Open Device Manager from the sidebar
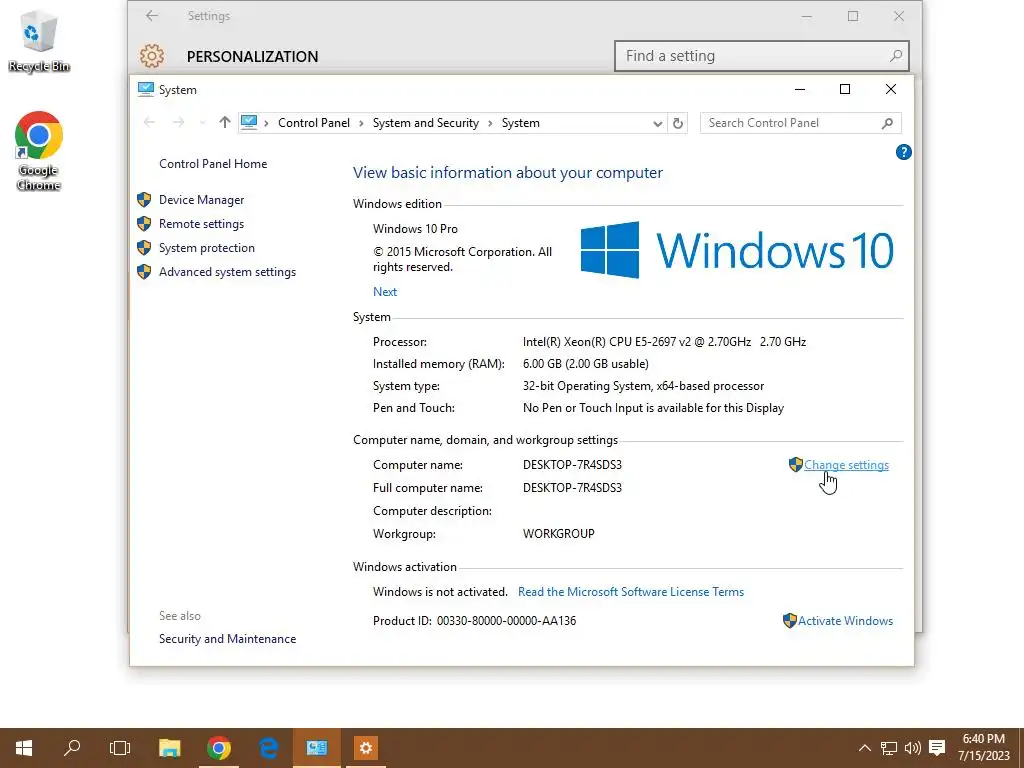1024x768 pixels. pyautogui.click(x=201, y=200)
